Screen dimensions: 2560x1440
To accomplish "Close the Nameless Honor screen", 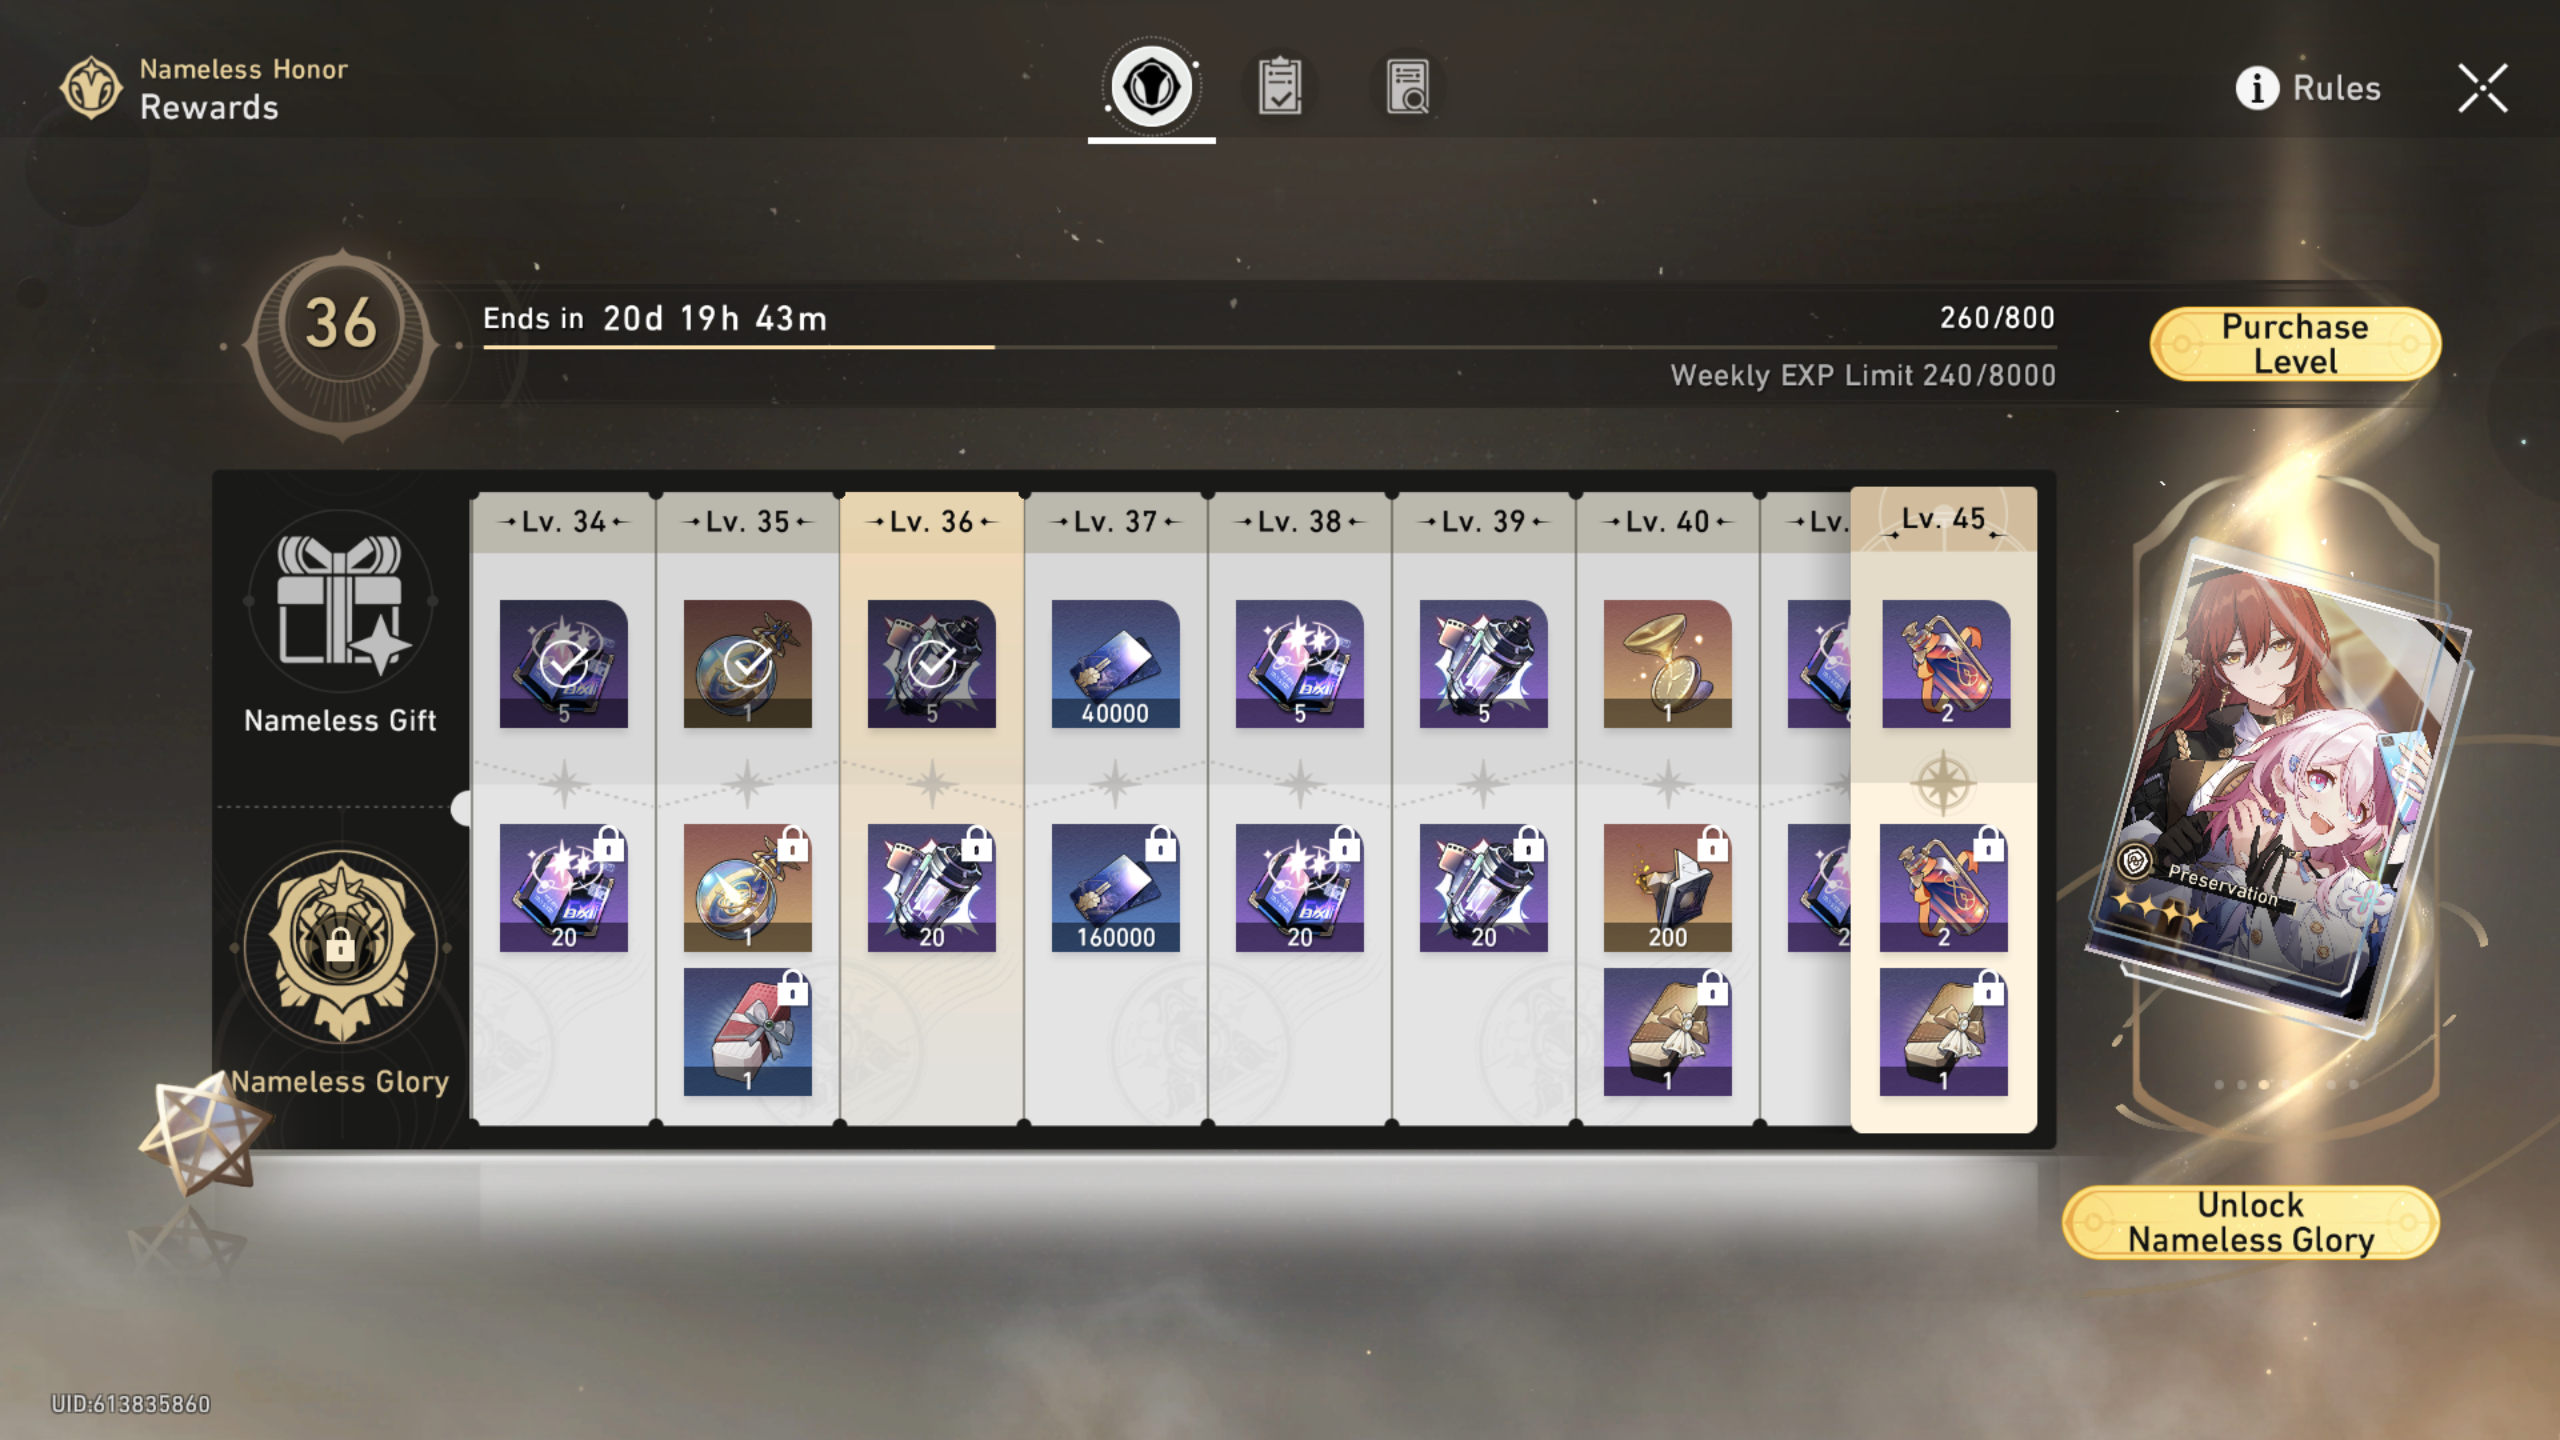I will (2483, 88).
